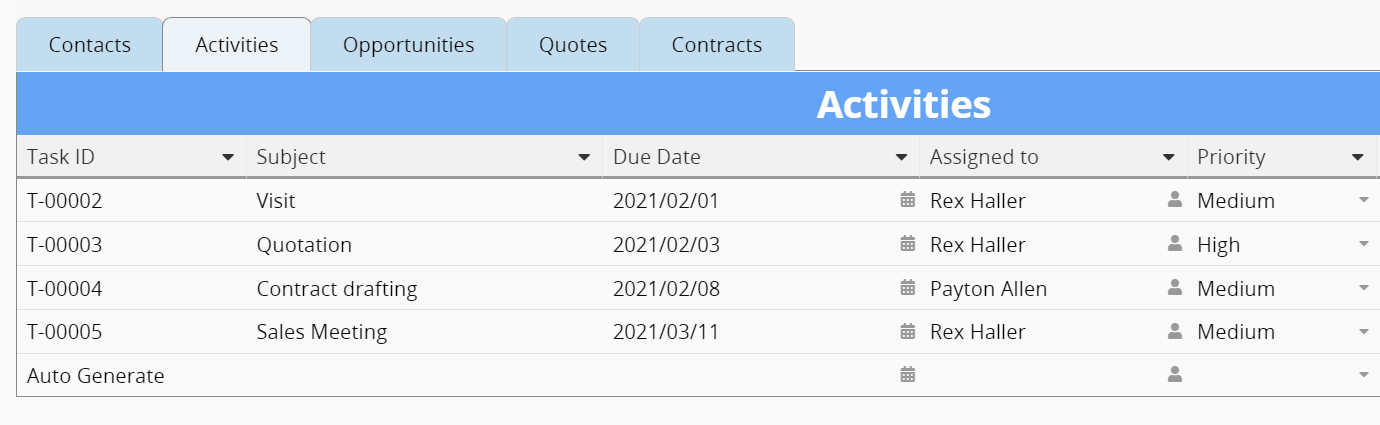1380x425 pixels.
Task: Click person icon next to Payton Allen
Action: [1175, 288]
